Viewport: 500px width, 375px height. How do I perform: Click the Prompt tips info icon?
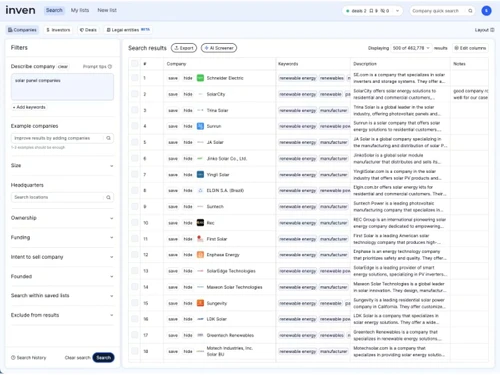110,67
